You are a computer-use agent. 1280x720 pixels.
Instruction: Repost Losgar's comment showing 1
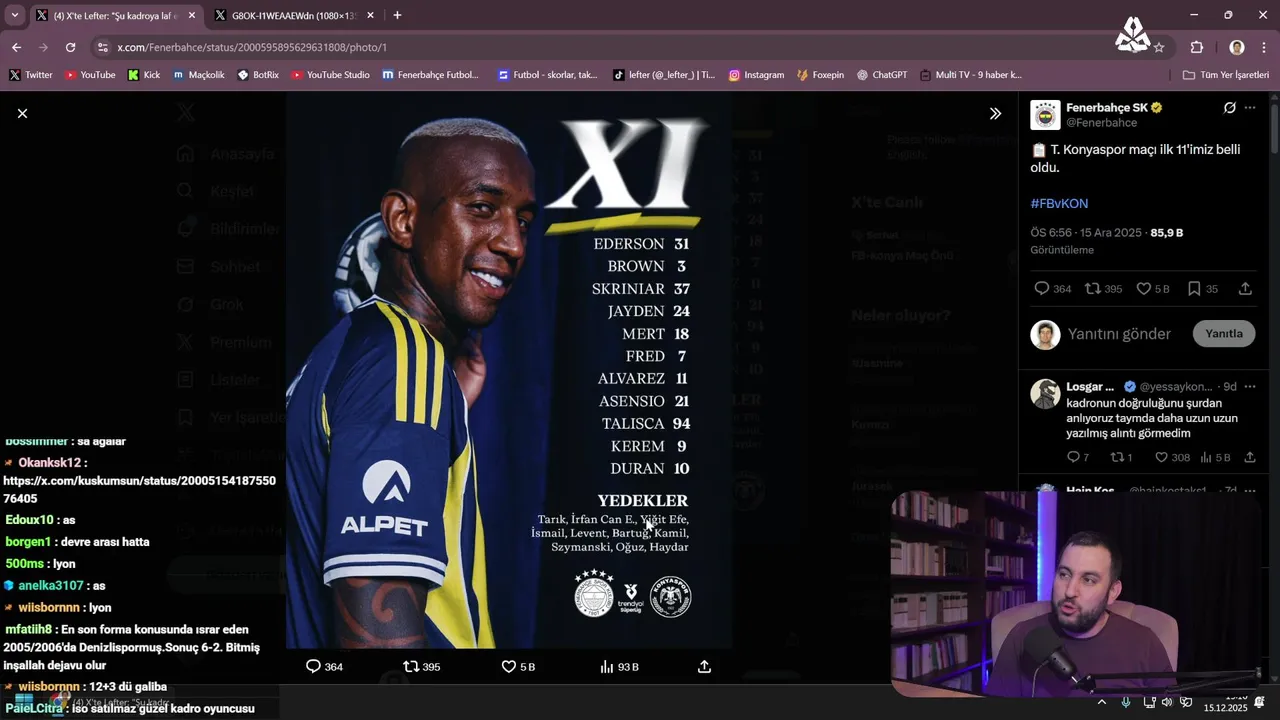pyautogui.click(x=1117, y=457)
